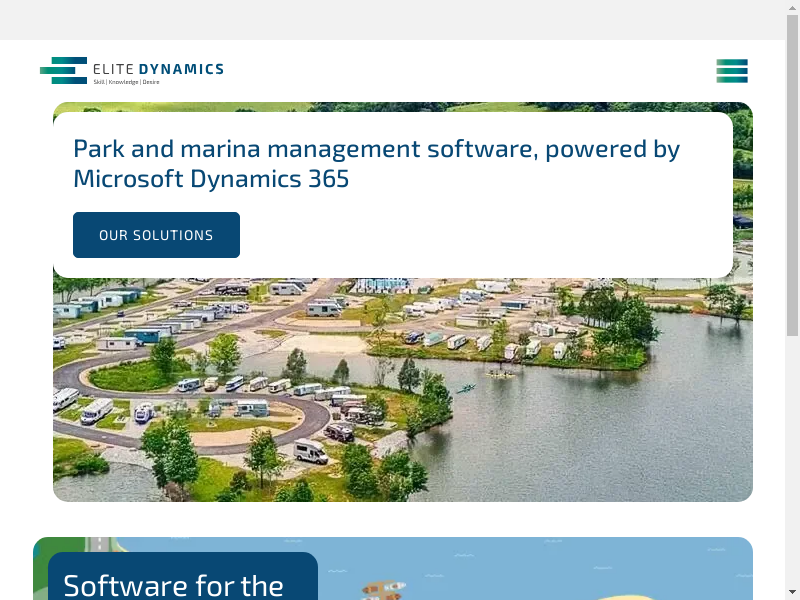Click the kayak on the lake
This screenshot has width=800, height=600.
pyautogui.click(x=466, y=388)
